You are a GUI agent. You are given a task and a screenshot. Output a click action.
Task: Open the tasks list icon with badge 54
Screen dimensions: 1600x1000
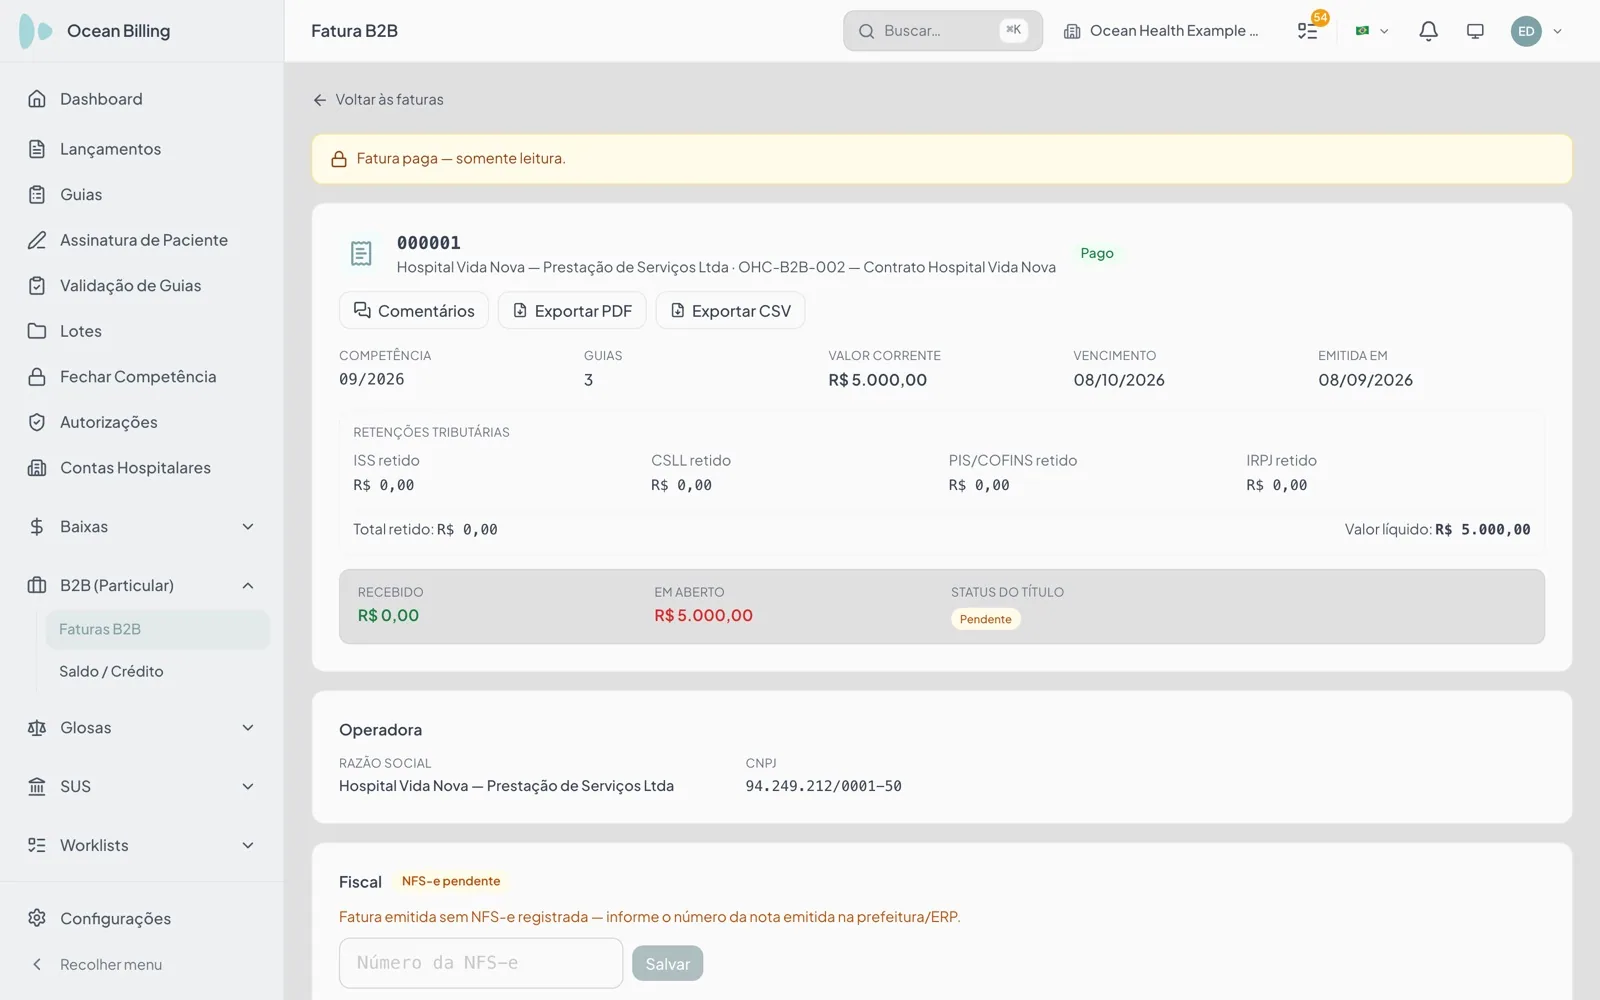[x=1308, y=30]
